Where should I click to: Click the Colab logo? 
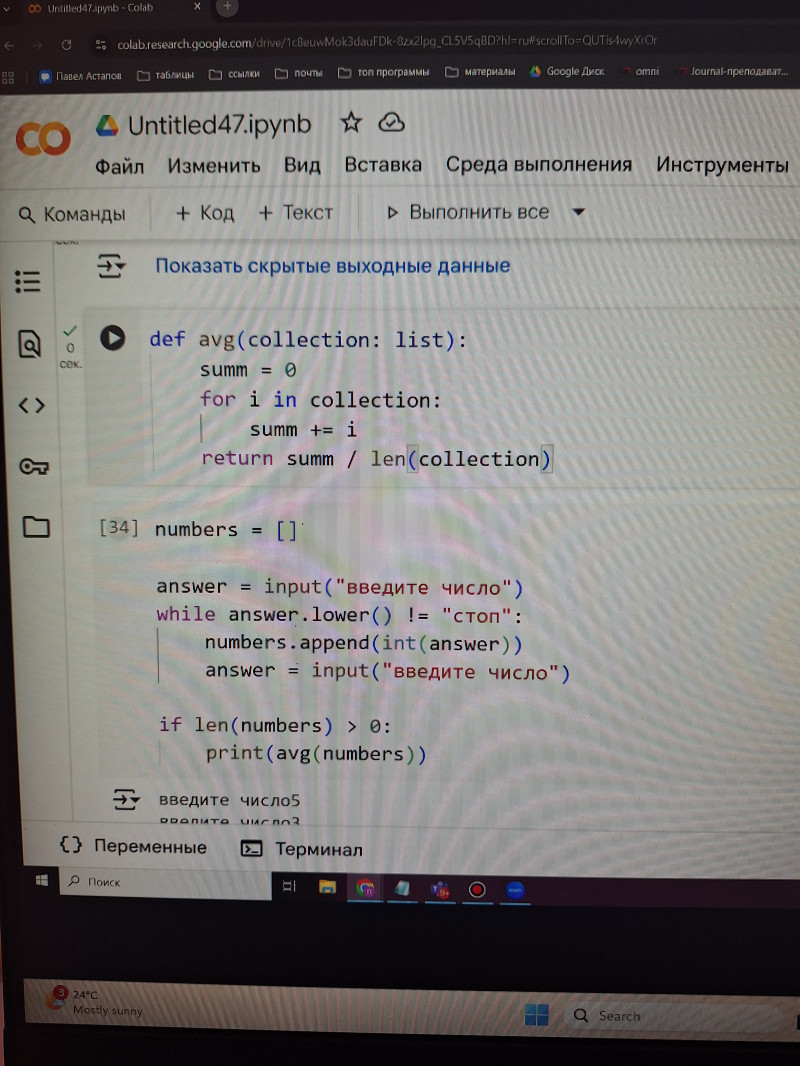pyautogui.click(x=43, y=139)
